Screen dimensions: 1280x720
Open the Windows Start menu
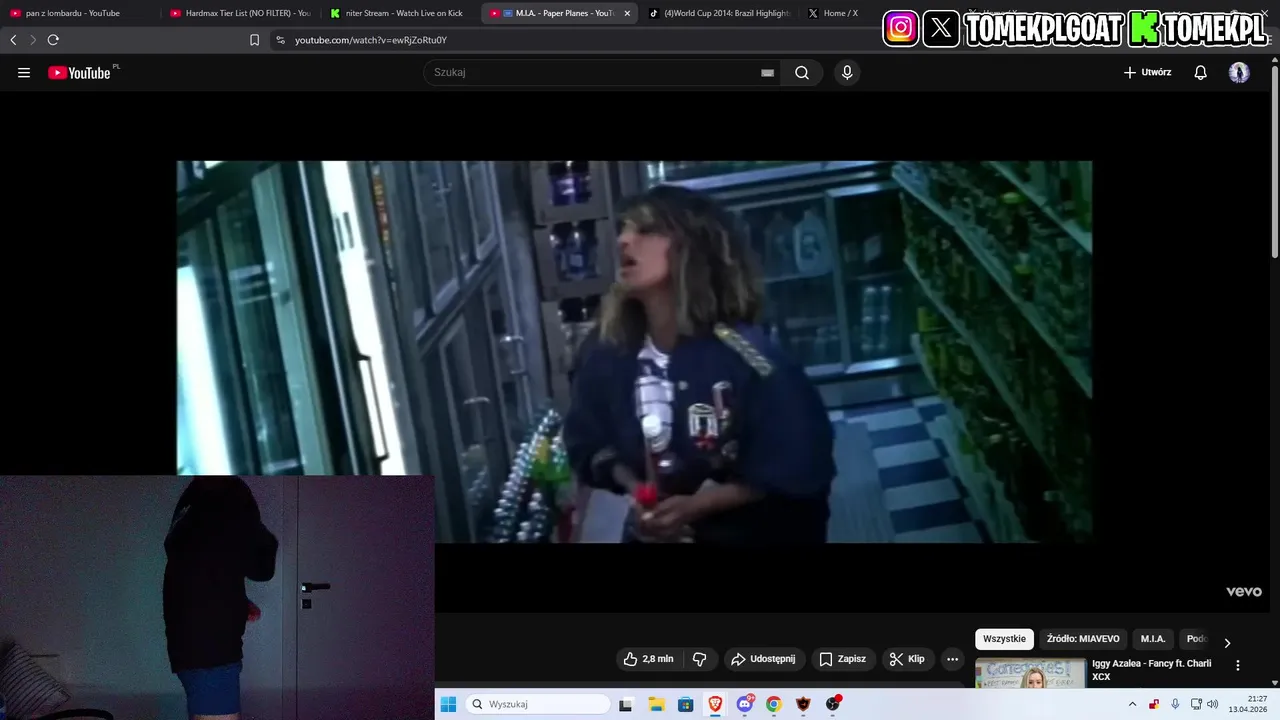(448, 704)
